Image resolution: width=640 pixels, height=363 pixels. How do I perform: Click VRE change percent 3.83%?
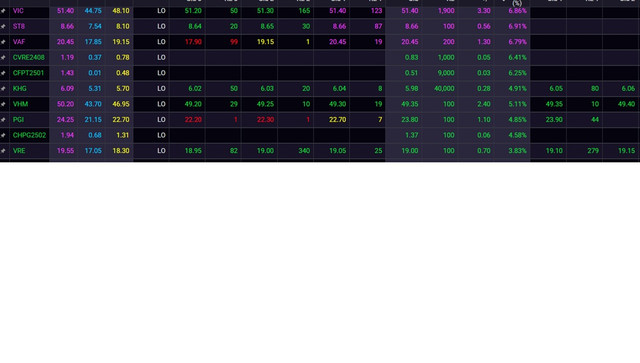pyautogui.click(x=518, y=151)
